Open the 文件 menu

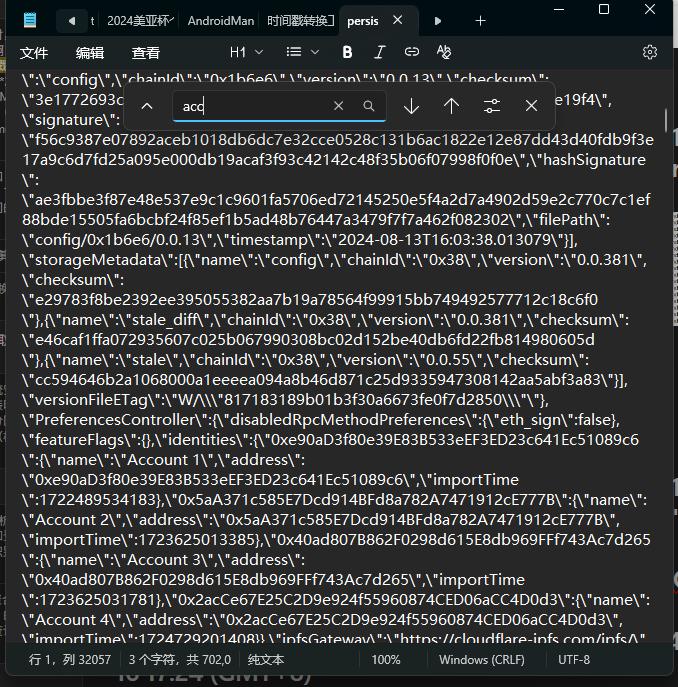pyautogui.click(x=34, y=53)
